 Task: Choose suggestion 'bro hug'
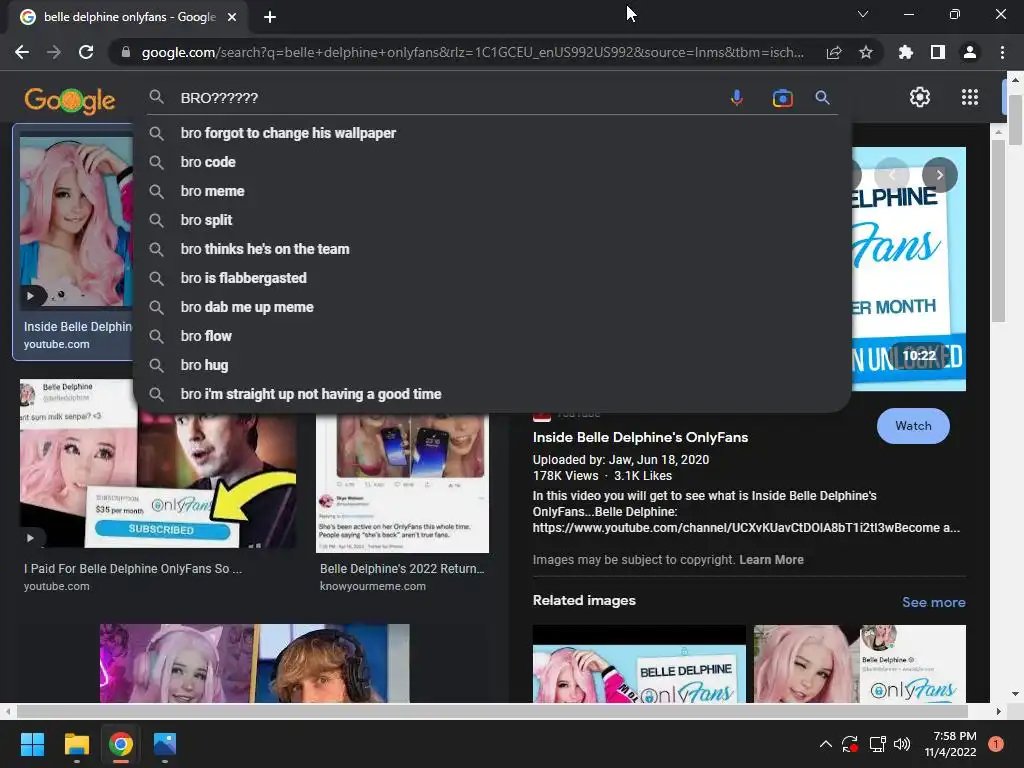492,365
